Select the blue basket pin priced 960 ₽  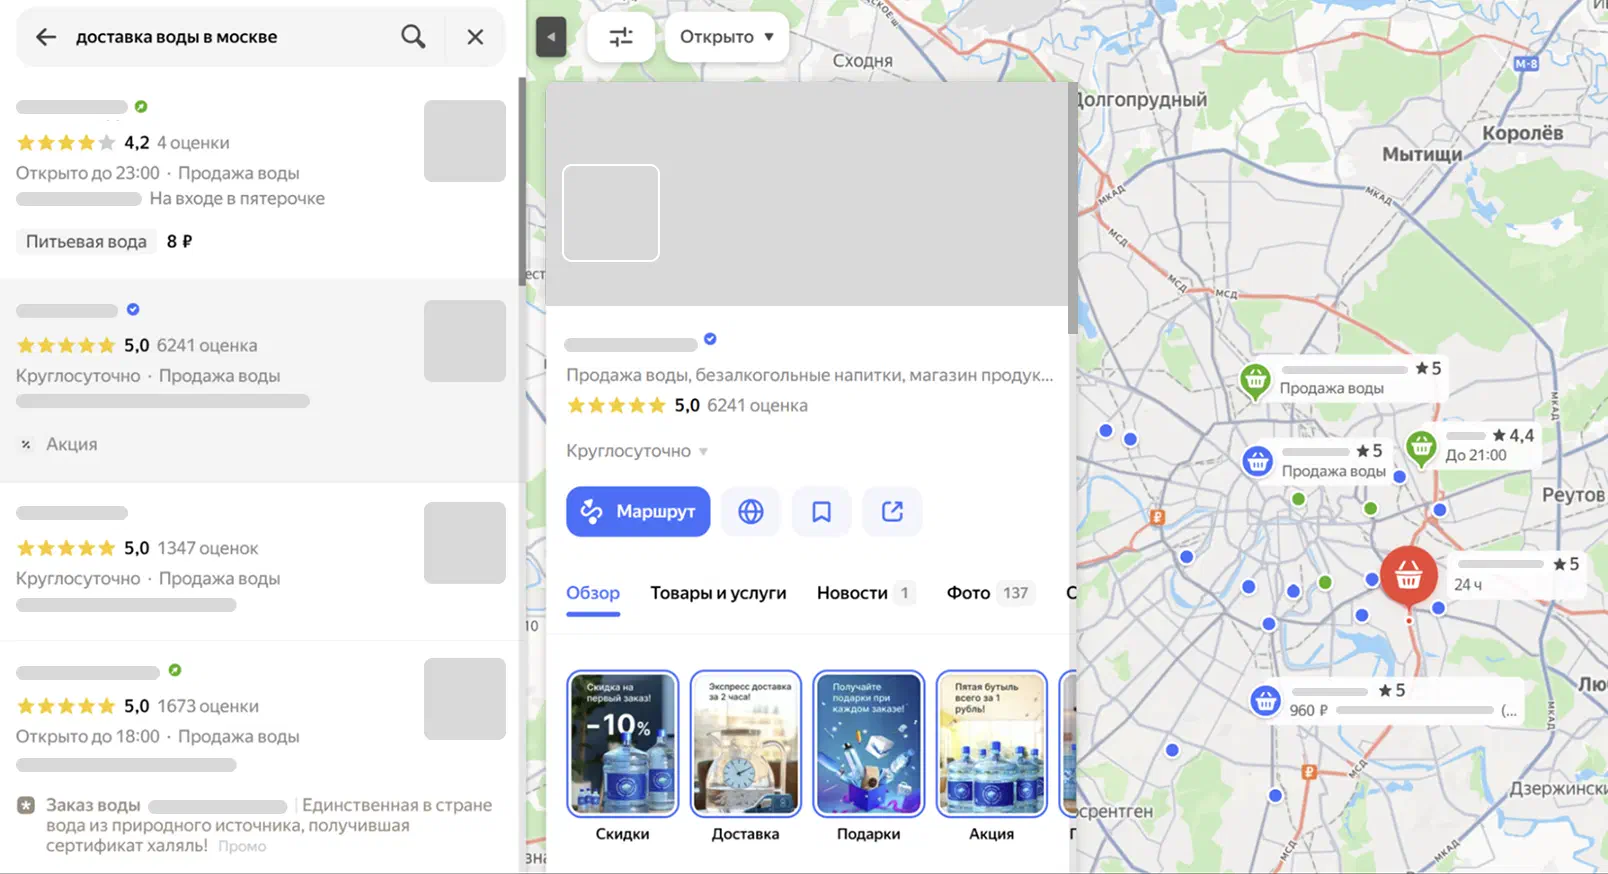1265,700
